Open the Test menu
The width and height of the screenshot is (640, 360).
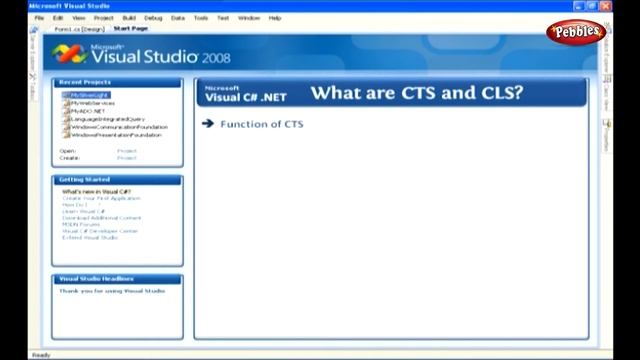click(223, 18)
